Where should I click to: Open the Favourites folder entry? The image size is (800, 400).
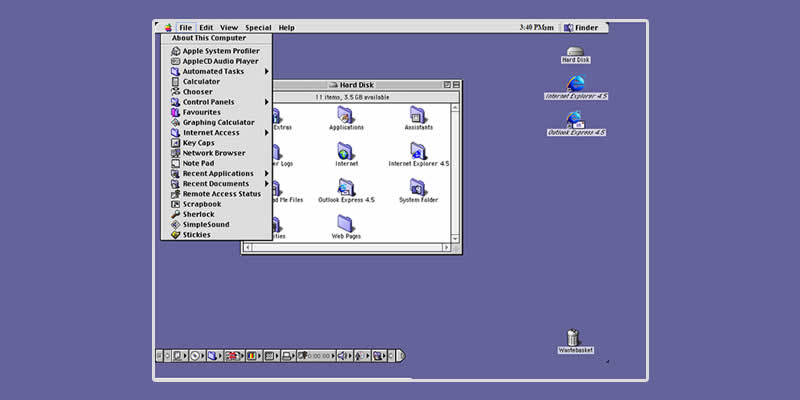pos(215,112)
